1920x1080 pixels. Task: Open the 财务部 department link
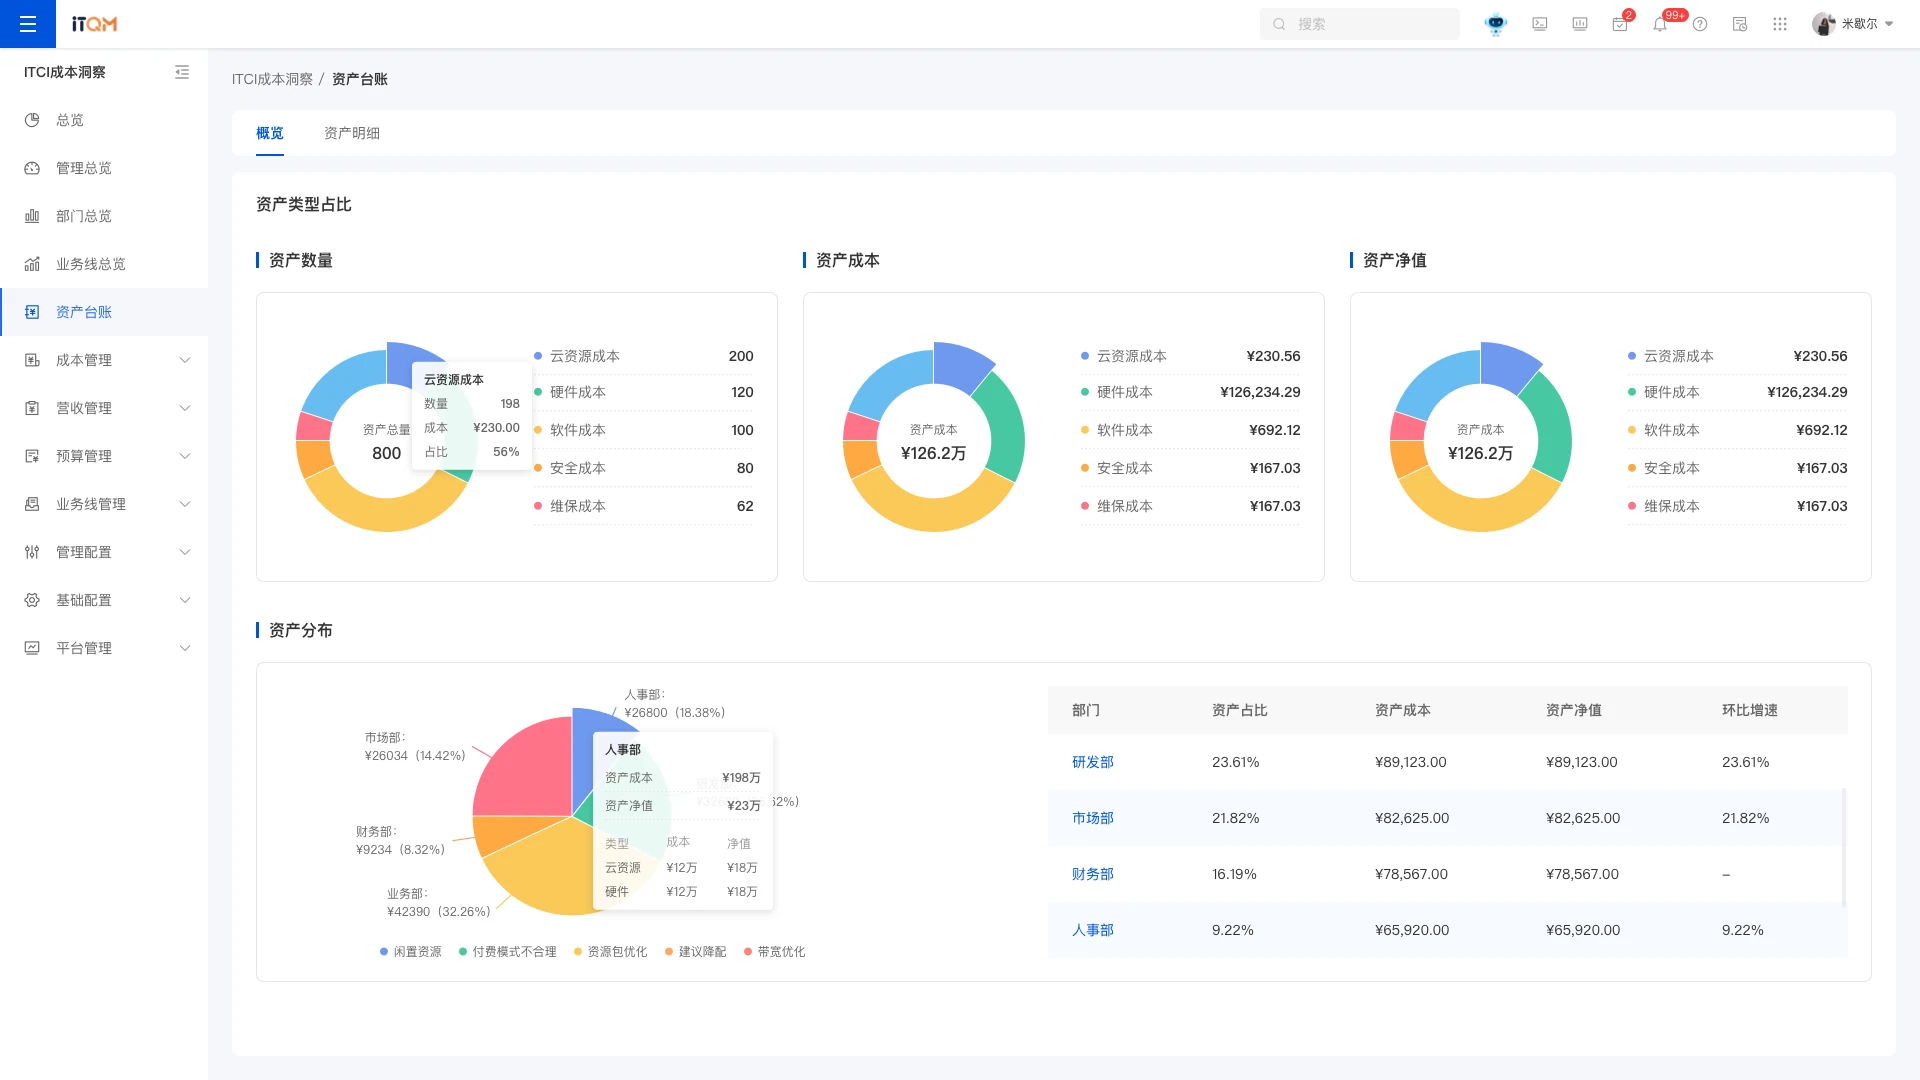[x=1093, y=874]
